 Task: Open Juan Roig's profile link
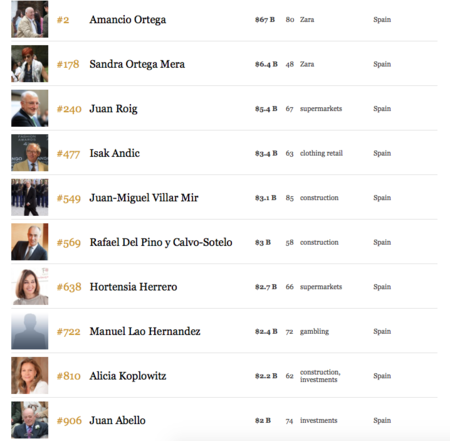point(113,109)
